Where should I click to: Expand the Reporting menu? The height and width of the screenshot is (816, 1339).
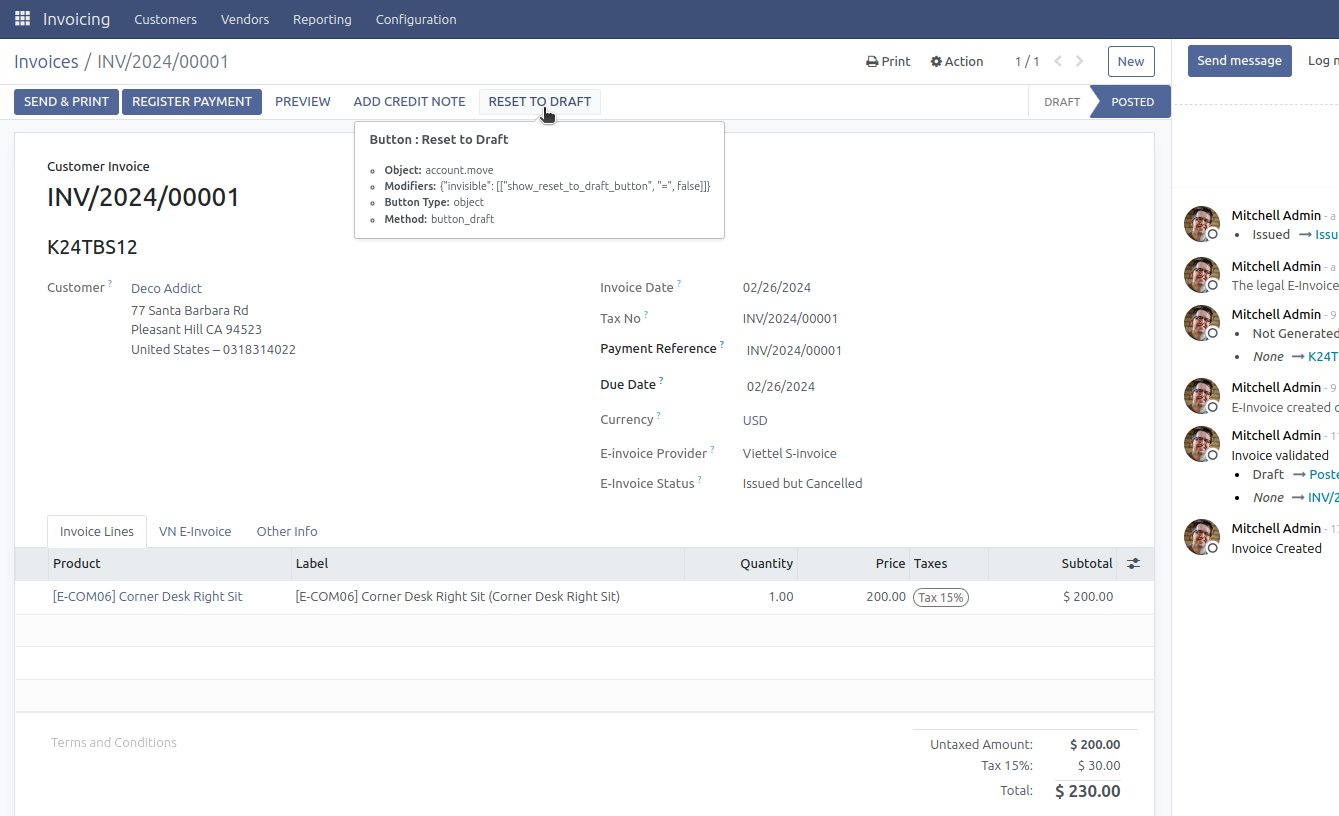pyautogui.click(x=322, y=19)
